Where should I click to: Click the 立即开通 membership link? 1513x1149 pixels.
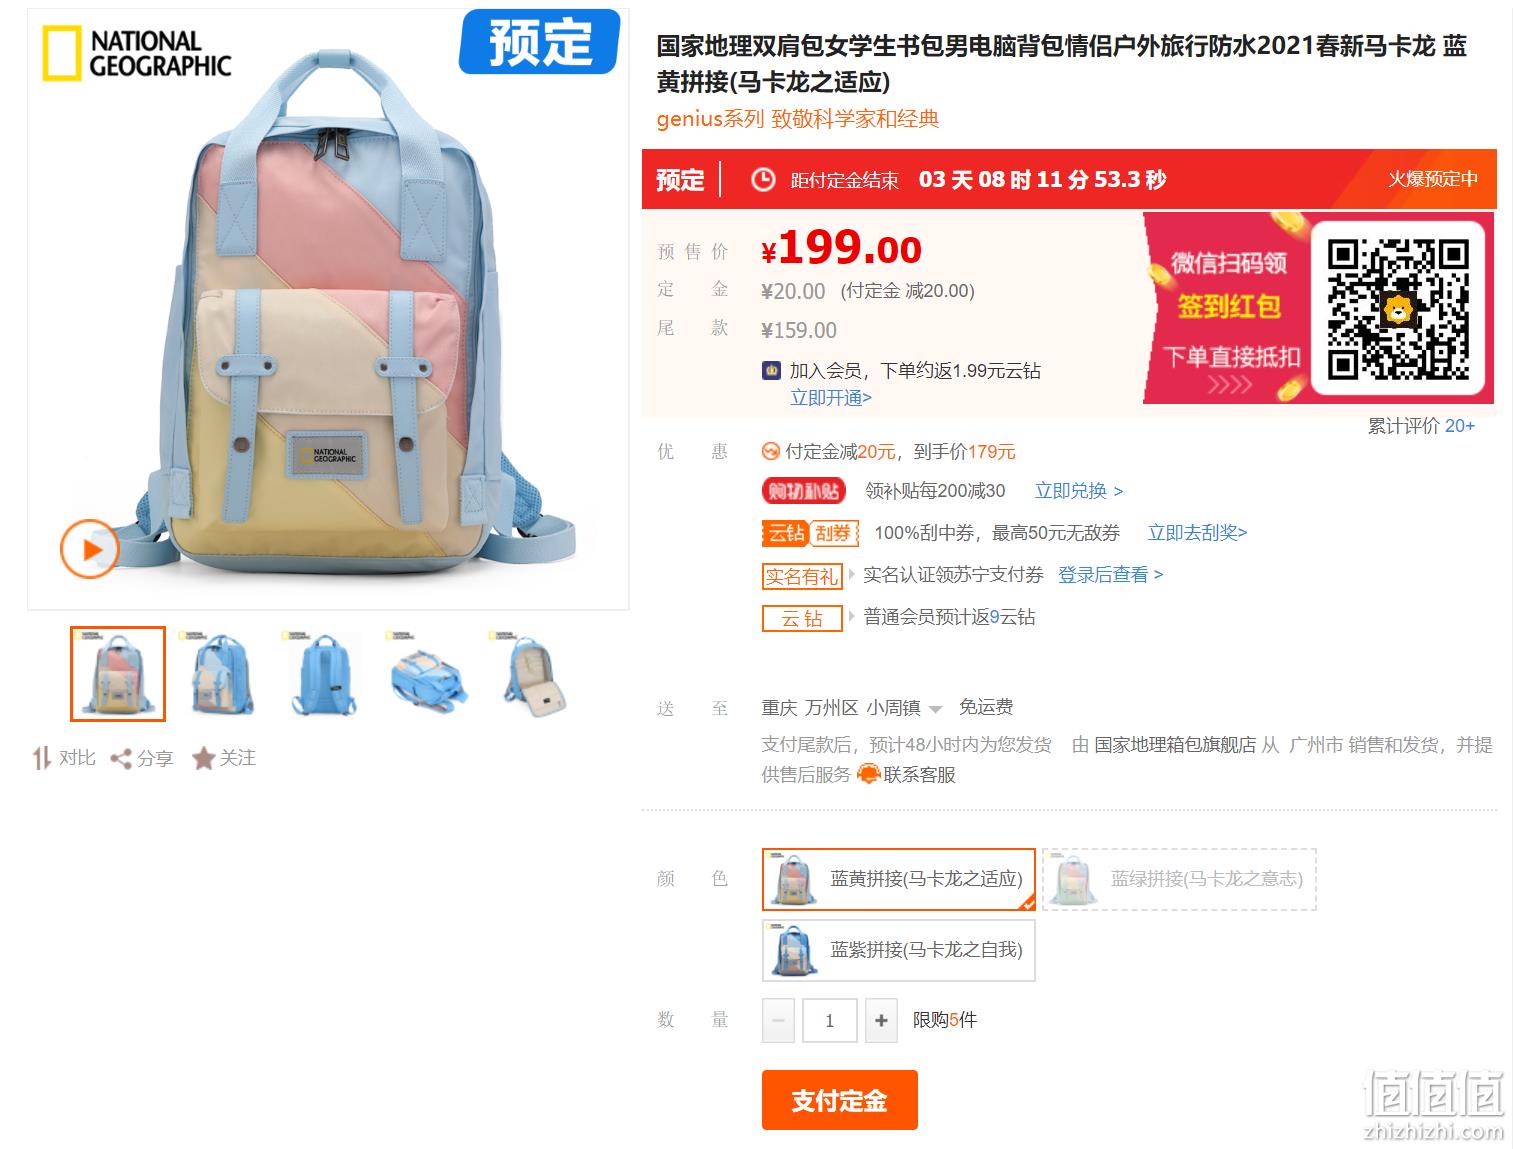tap(831, 398)
